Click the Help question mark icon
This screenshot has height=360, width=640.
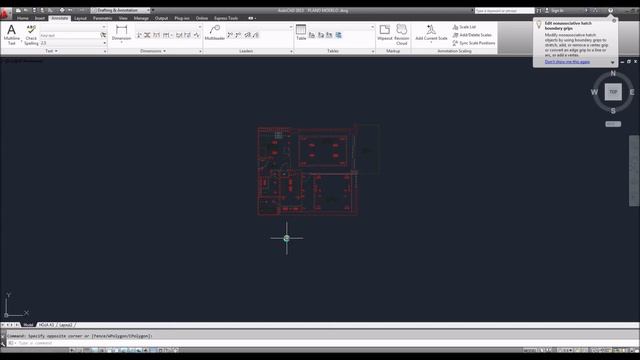[611, 11]
